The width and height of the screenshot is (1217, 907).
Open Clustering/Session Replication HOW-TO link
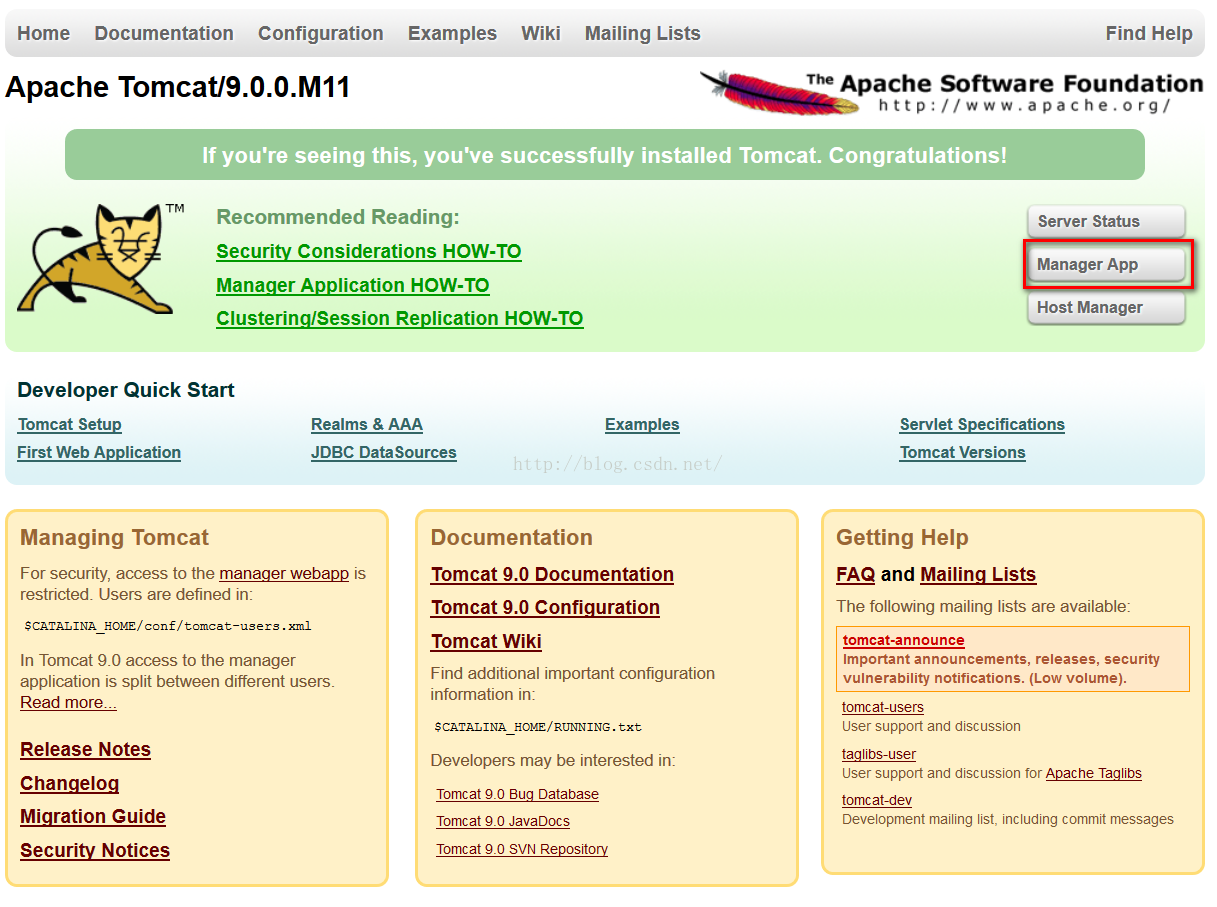(x=400, y=318)
